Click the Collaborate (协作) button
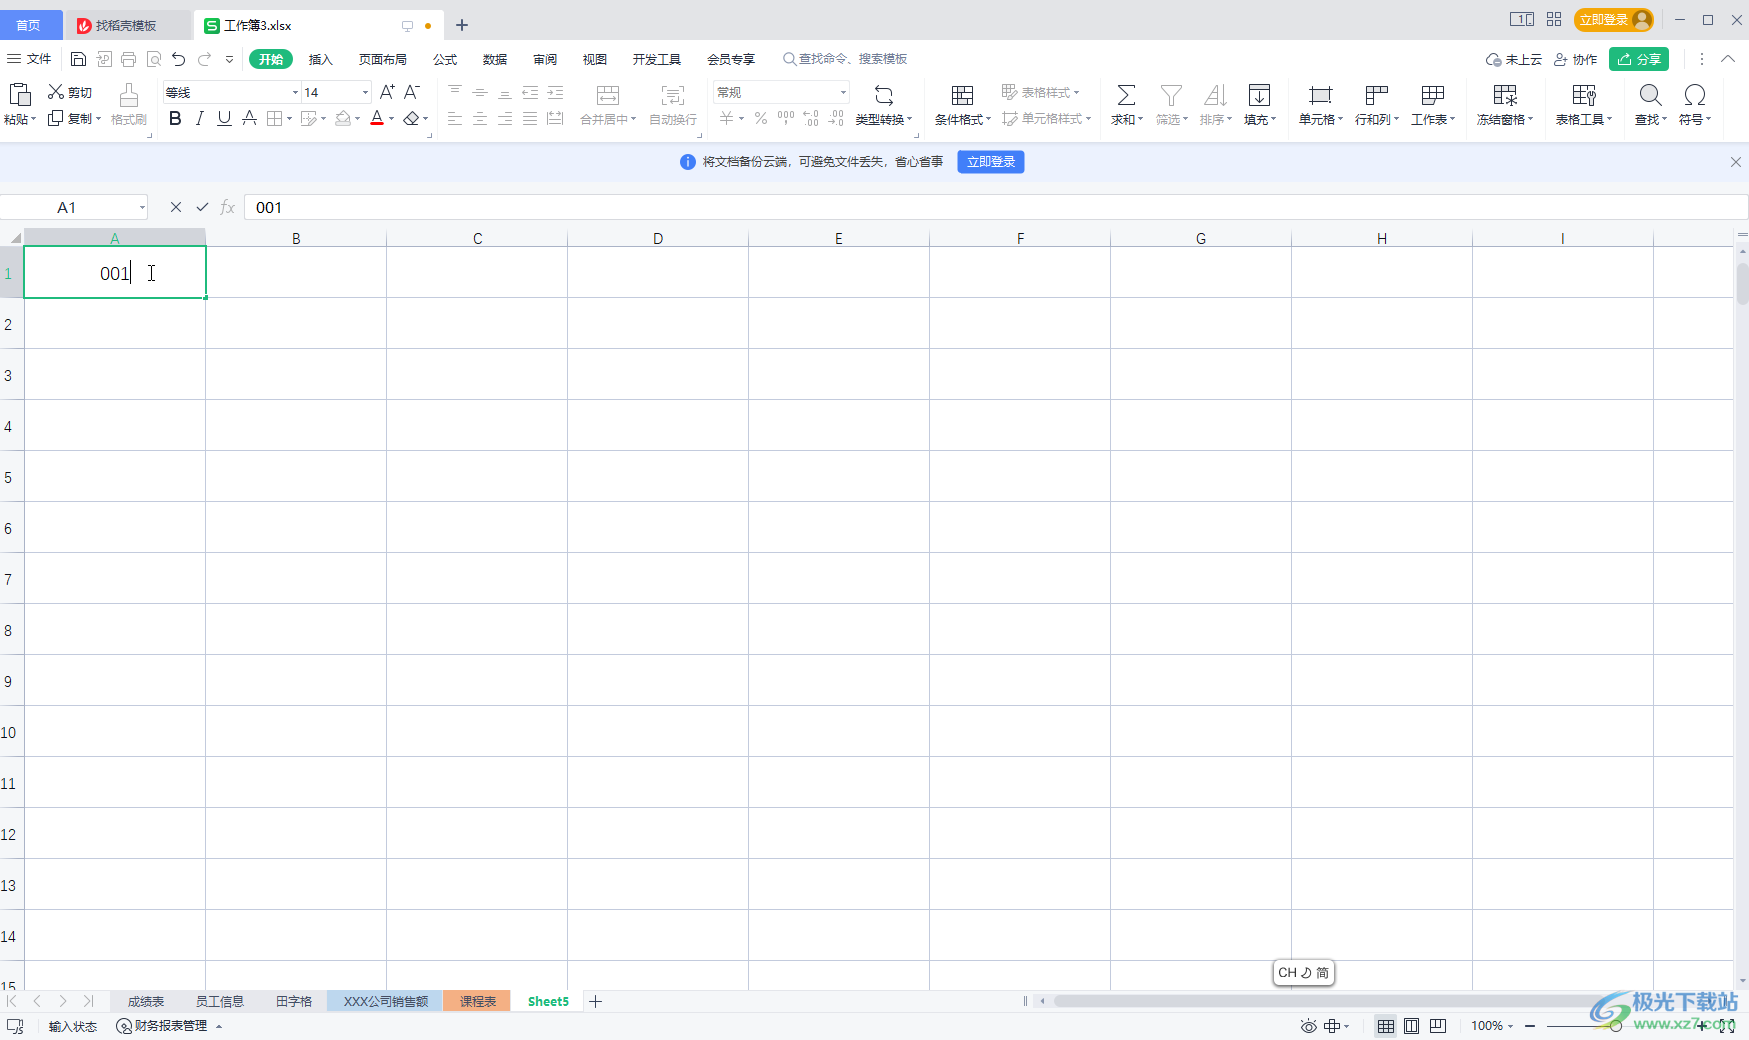Image resolution: width=1749 pixels, height=1040 pixels. point(1576,59)
